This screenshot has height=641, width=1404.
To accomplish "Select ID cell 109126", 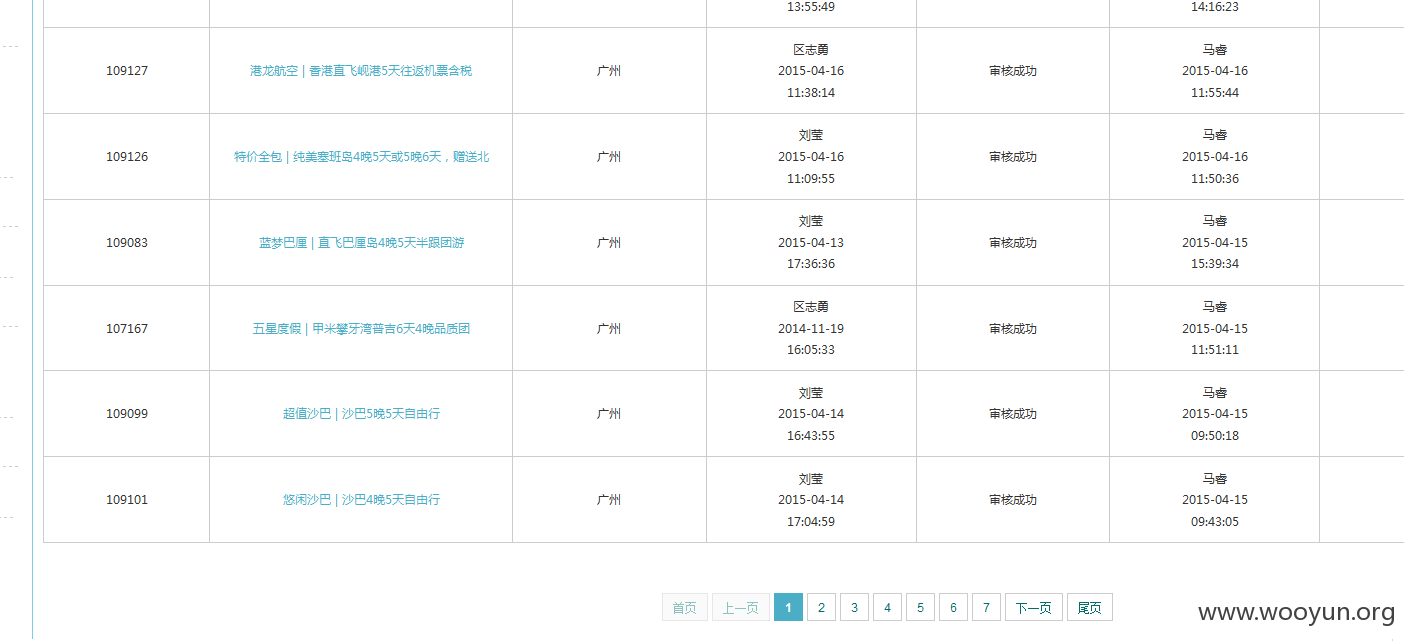I will click(127, 157).
